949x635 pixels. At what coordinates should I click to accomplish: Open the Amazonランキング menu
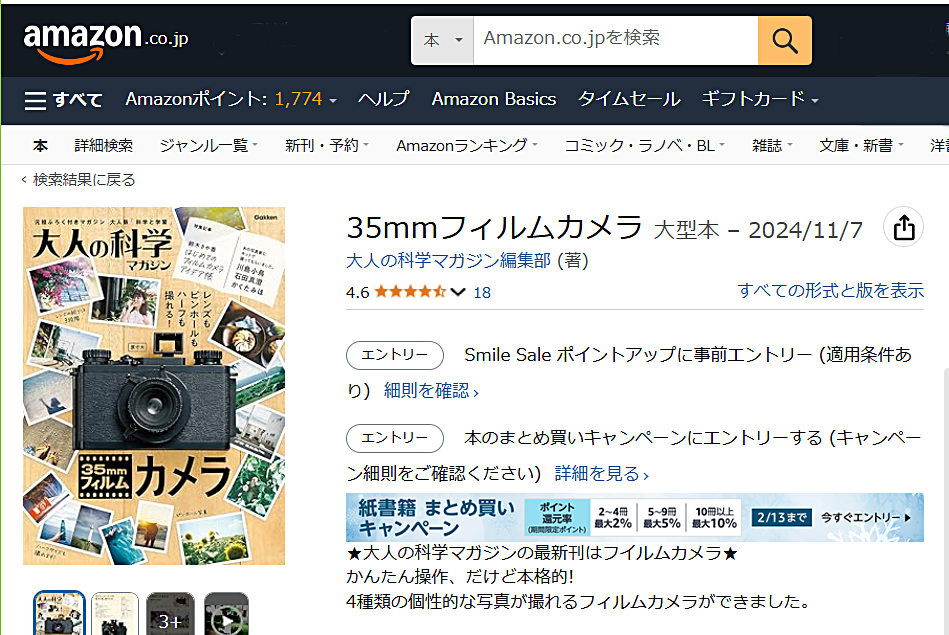click(466, 145)
